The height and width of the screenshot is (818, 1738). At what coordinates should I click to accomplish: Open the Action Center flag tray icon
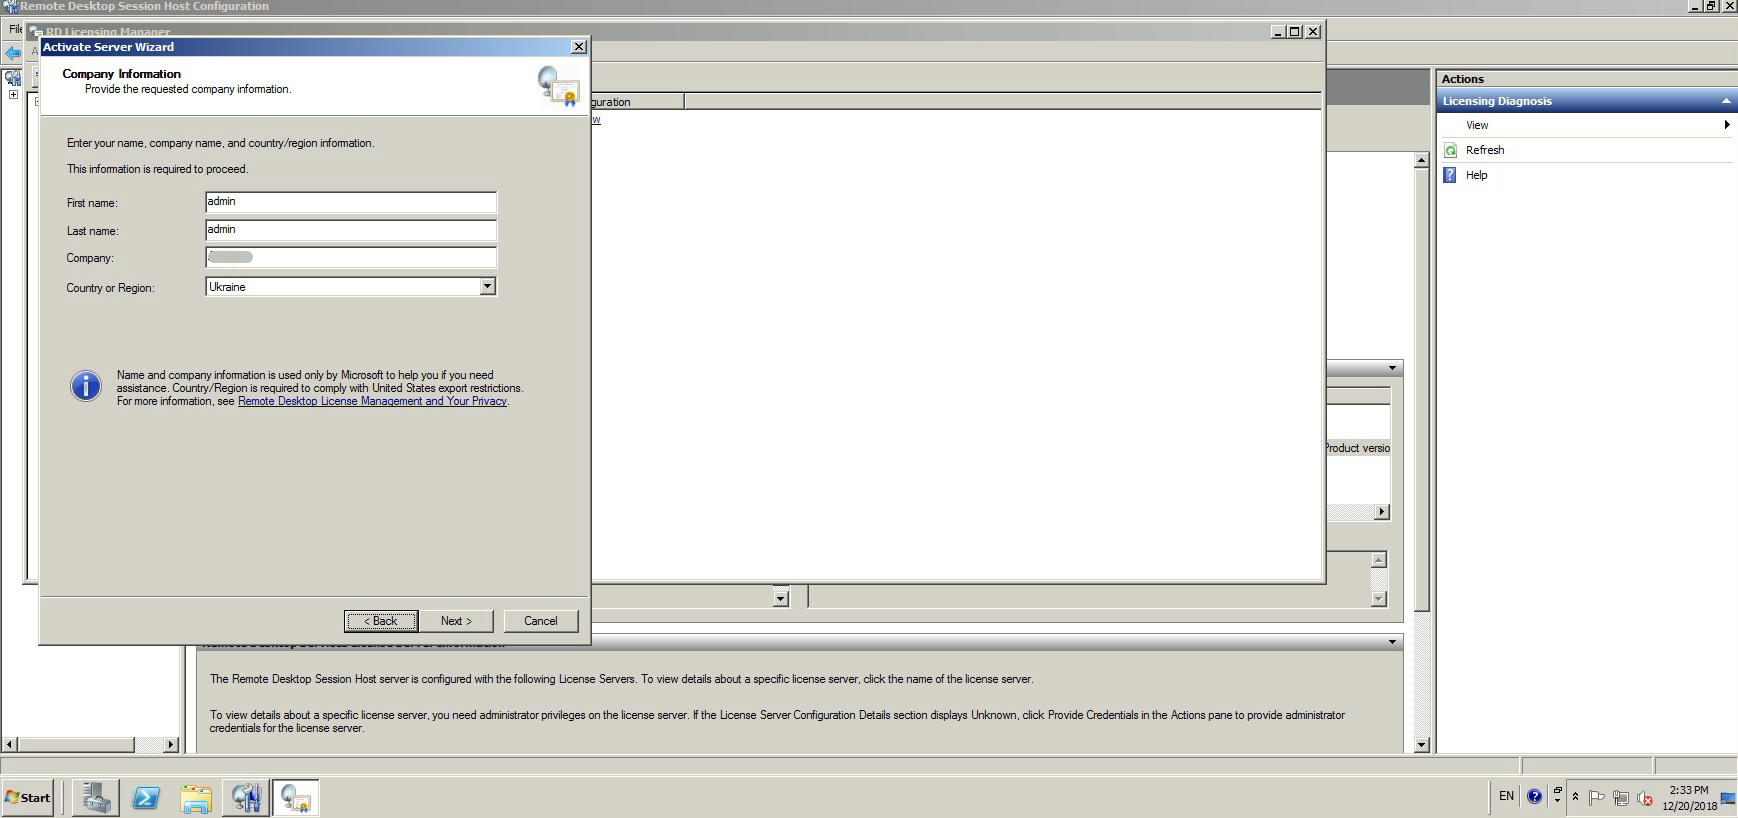(1596, 798)
